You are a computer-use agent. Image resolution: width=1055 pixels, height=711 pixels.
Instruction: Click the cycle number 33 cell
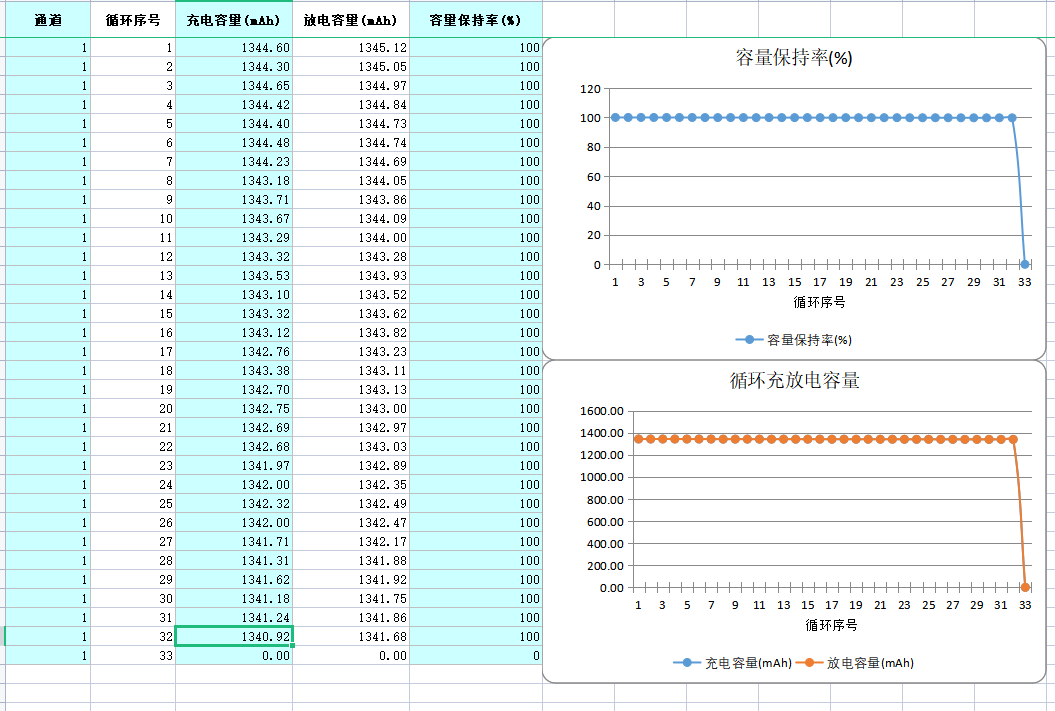133,656
